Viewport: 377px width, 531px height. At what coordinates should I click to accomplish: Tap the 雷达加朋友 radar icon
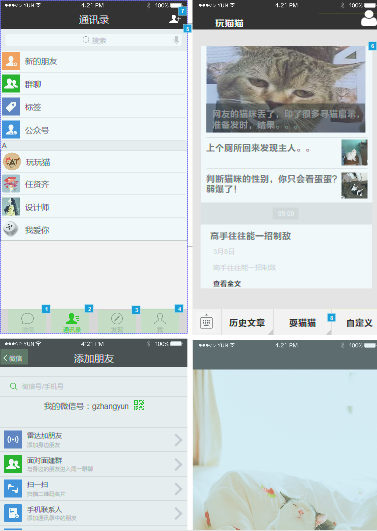(x=13, y=439)
